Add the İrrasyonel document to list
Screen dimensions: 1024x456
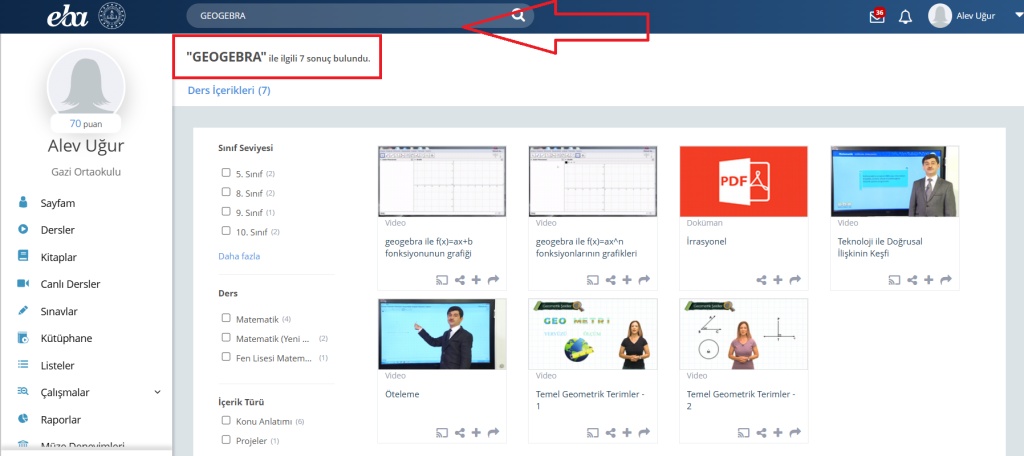pos(778,280)
